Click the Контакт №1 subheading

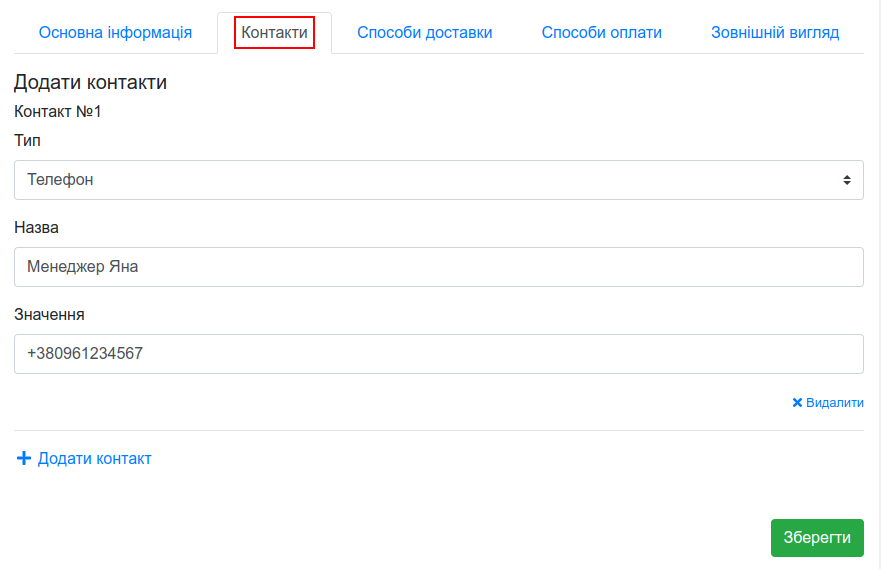click(x=57, y=111)
